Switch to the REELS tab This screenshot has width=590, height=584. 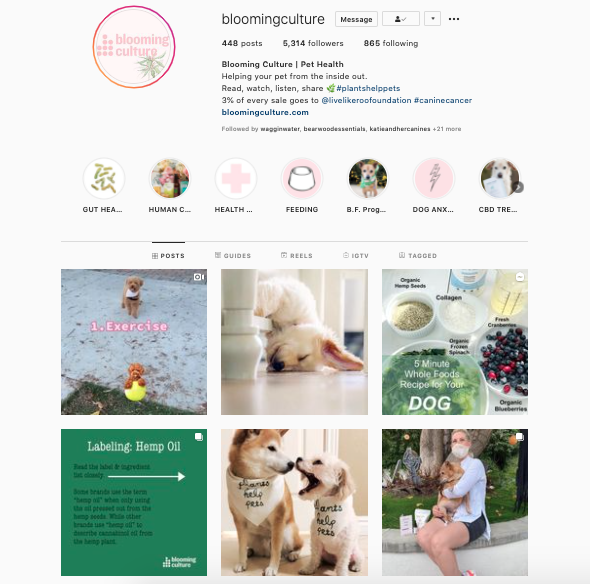[x=297, y=256]
